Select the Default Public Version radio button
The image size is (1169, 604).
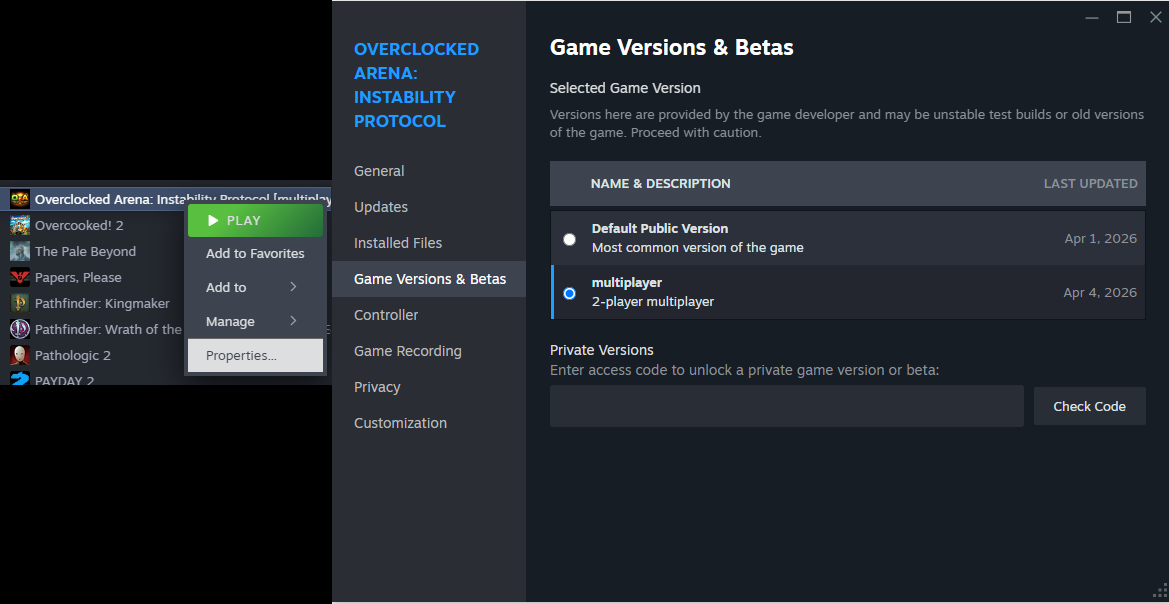click(570, 239)
